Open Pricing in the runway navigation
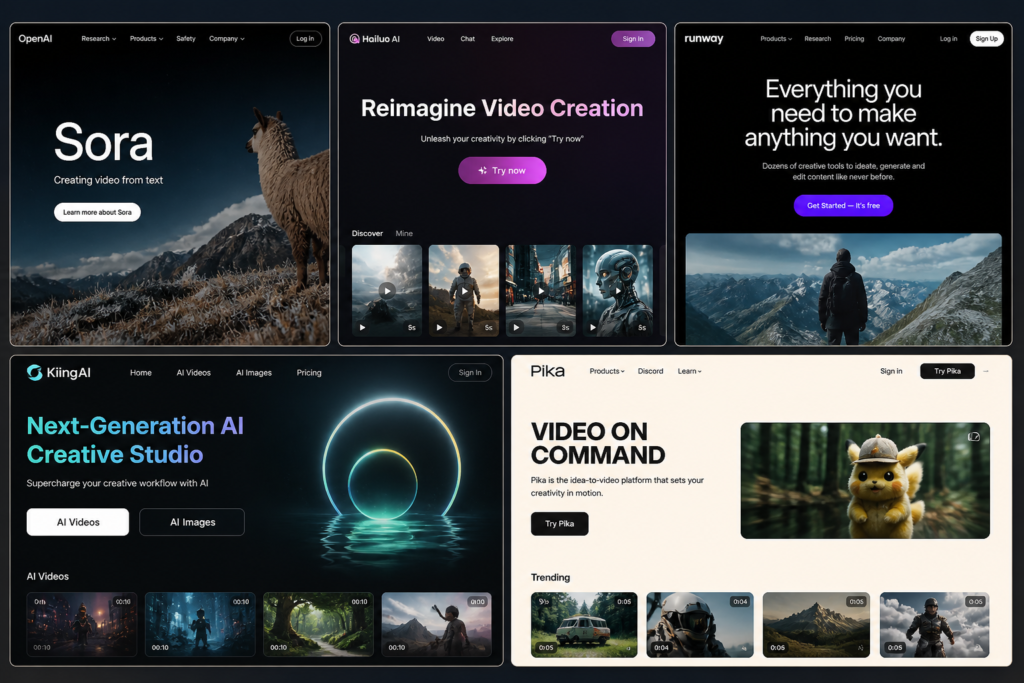 point(854,39)
